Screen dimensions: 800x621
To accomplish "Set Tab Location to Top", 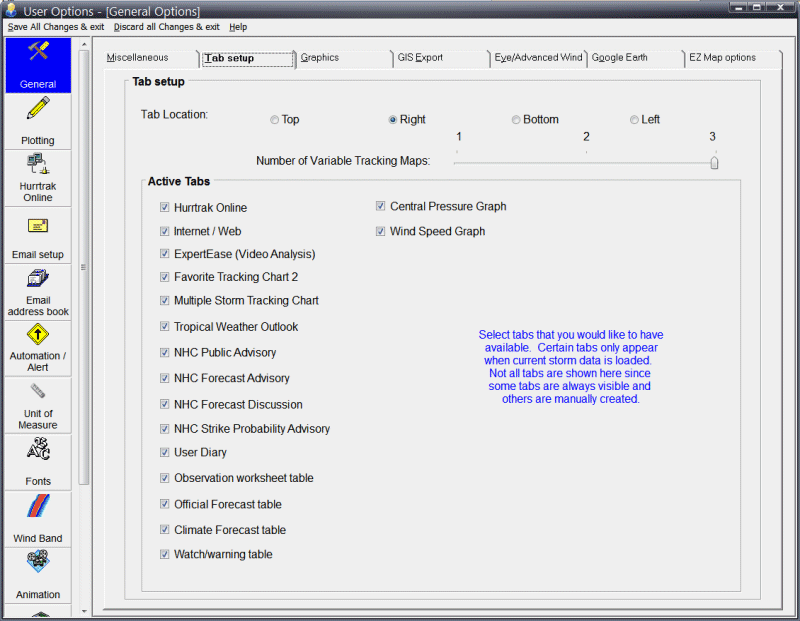I will [274, 120].
